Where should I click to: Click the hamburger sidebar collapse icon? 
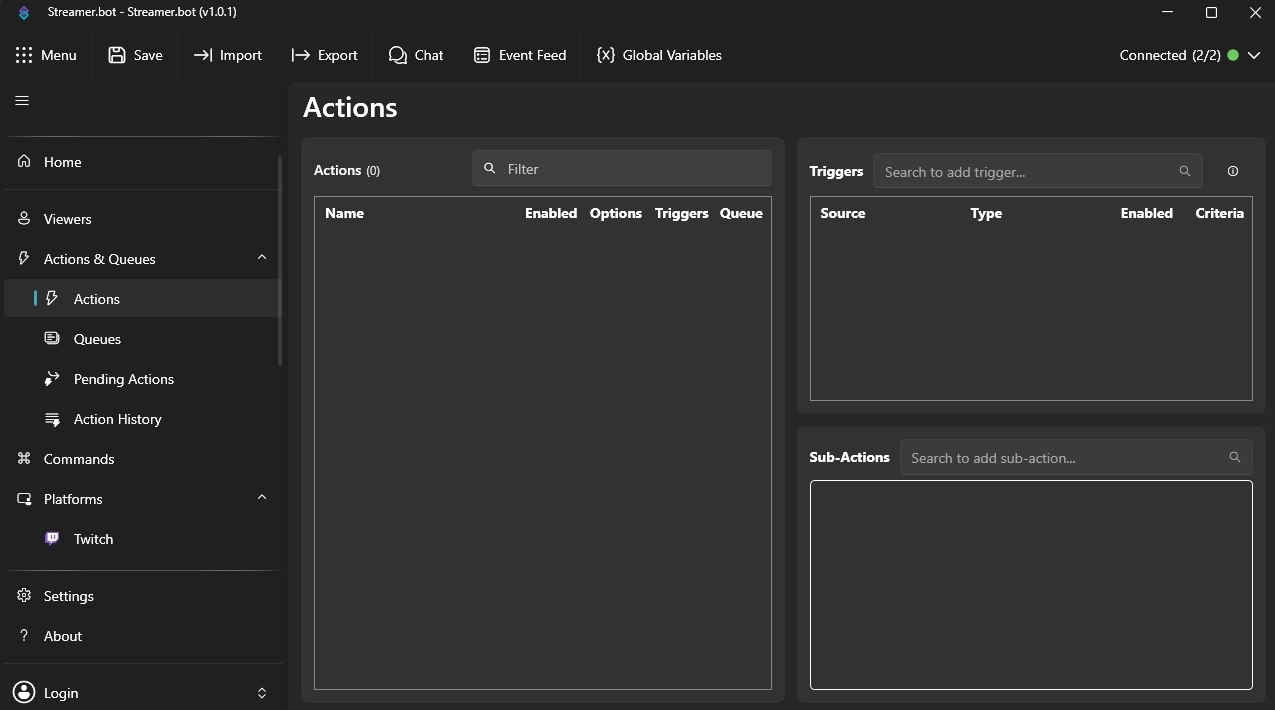pyautogui.click(x=22, y=100)
